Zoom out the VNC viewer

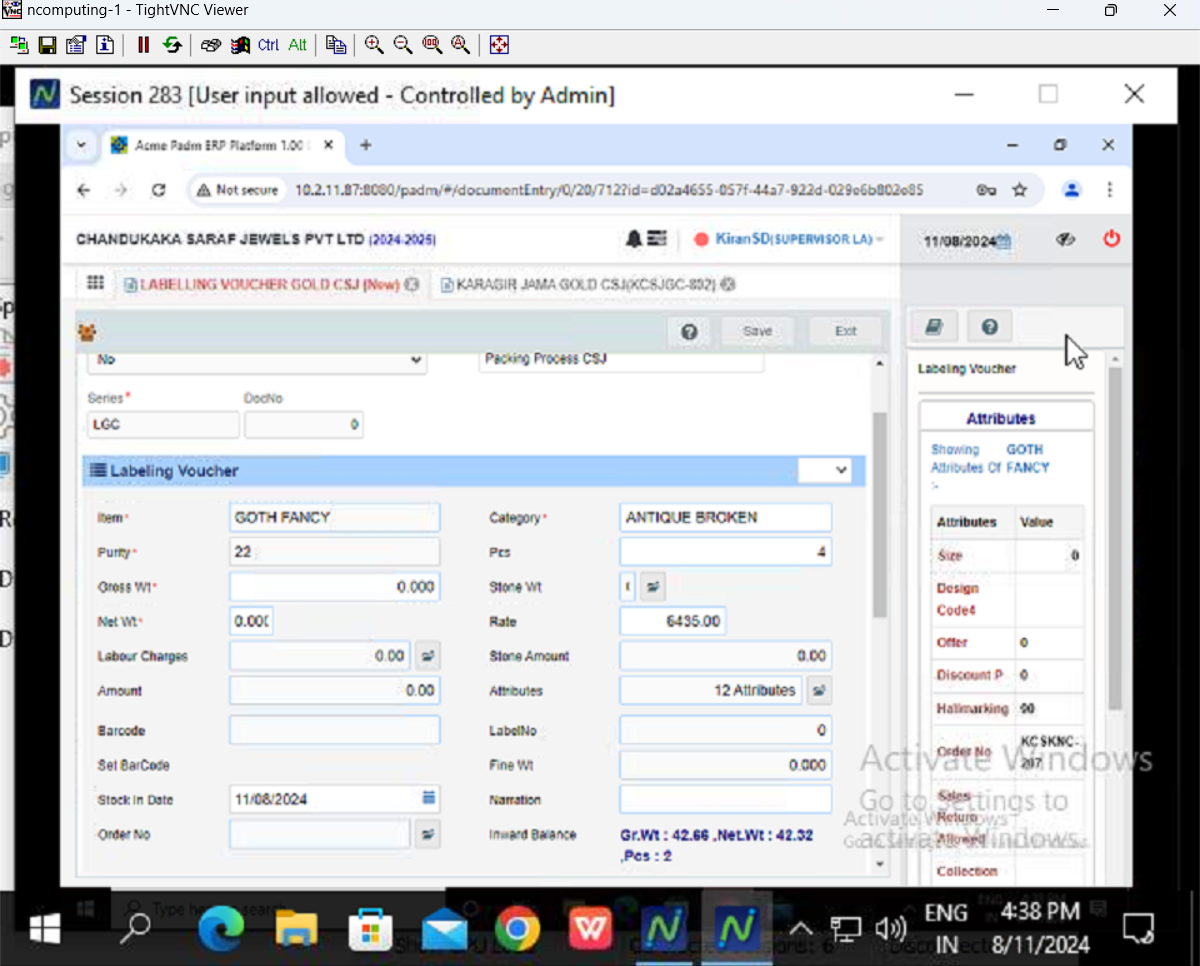(x=403, y=45)
